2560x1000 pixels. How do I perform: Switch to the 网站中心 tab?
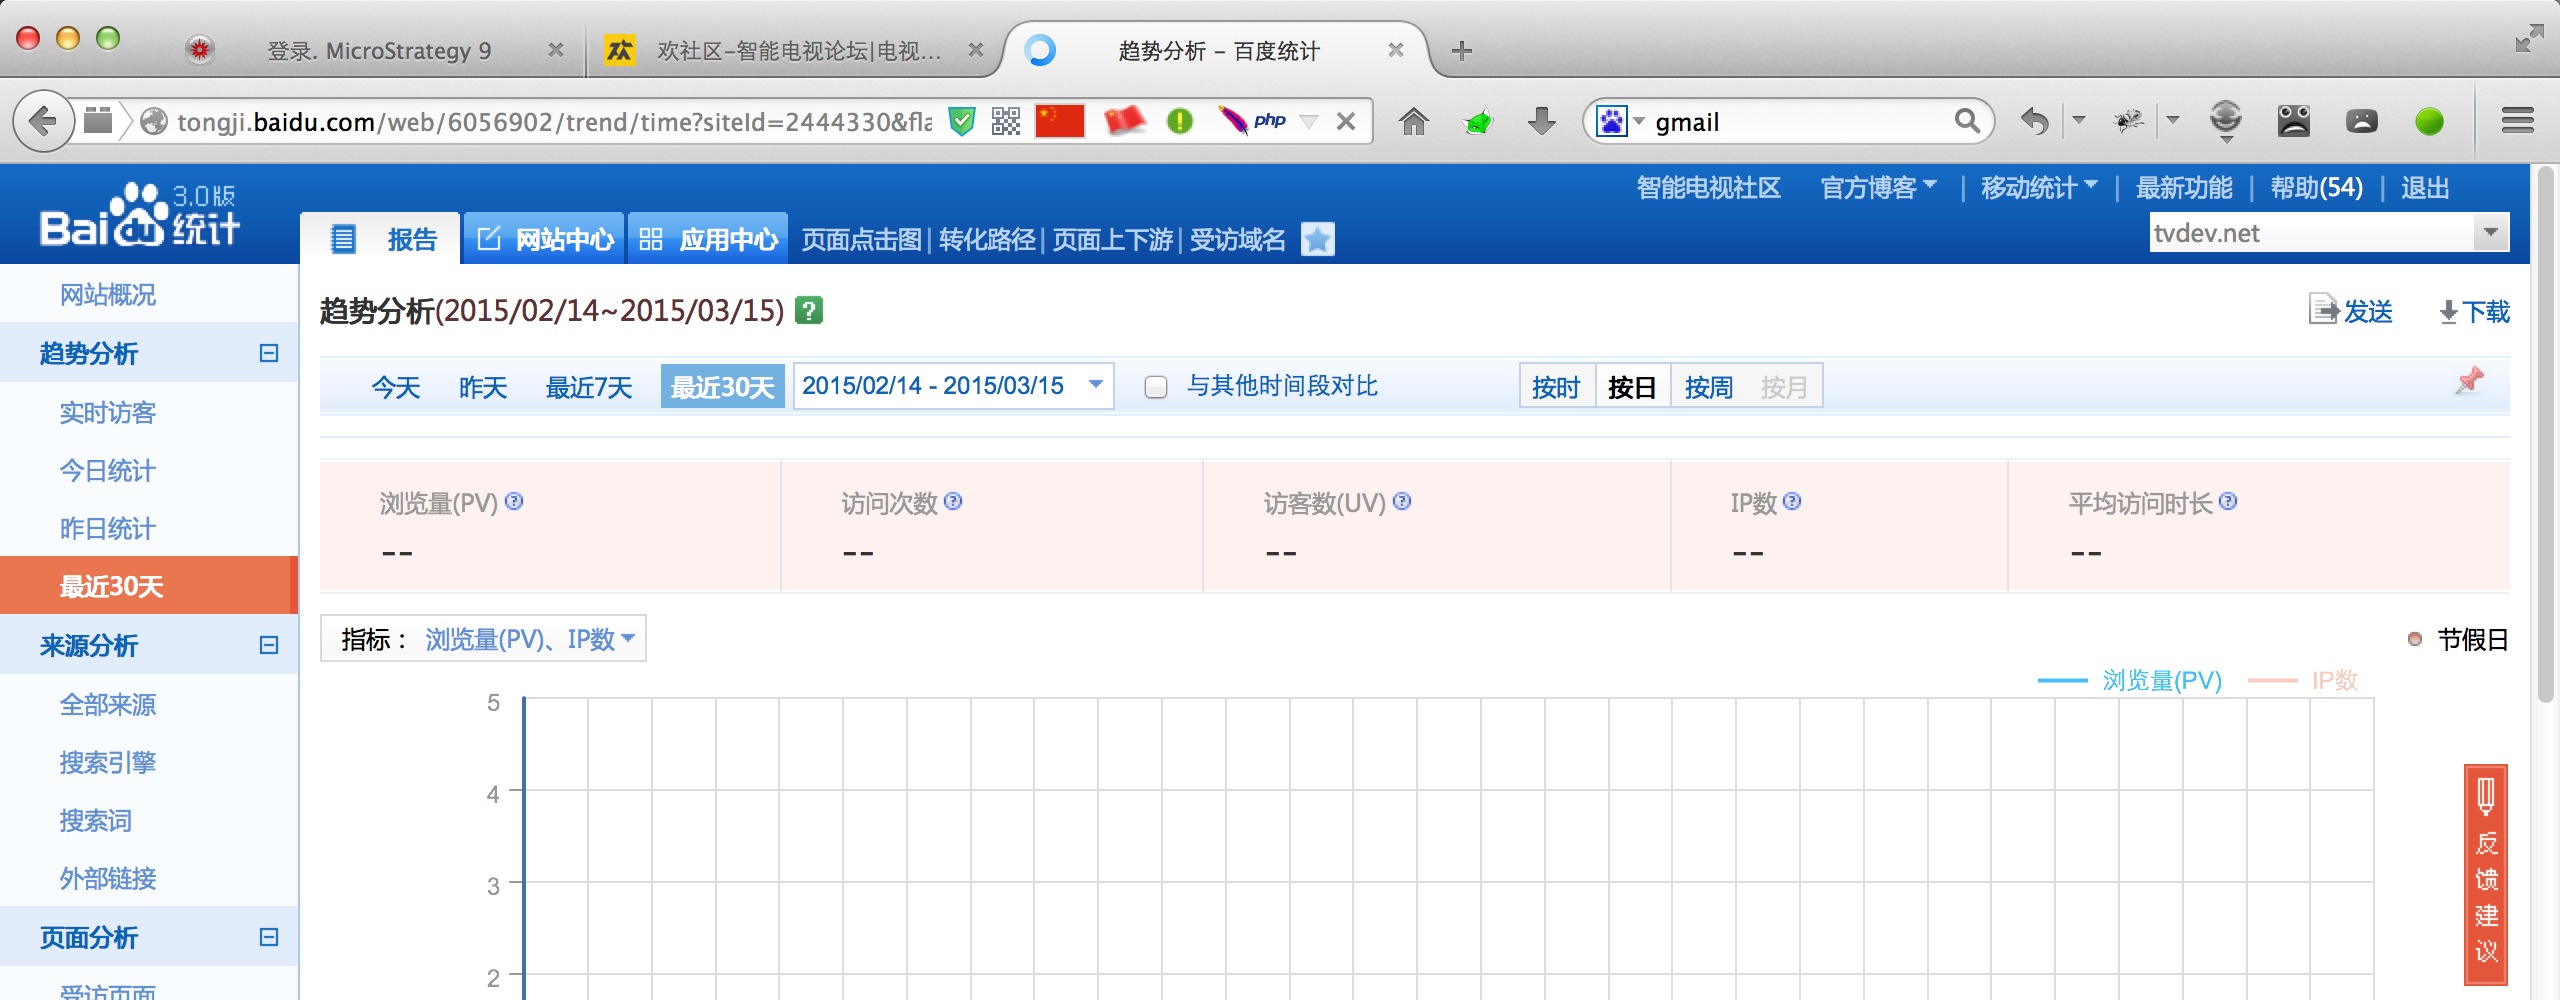tap(545, 239)
